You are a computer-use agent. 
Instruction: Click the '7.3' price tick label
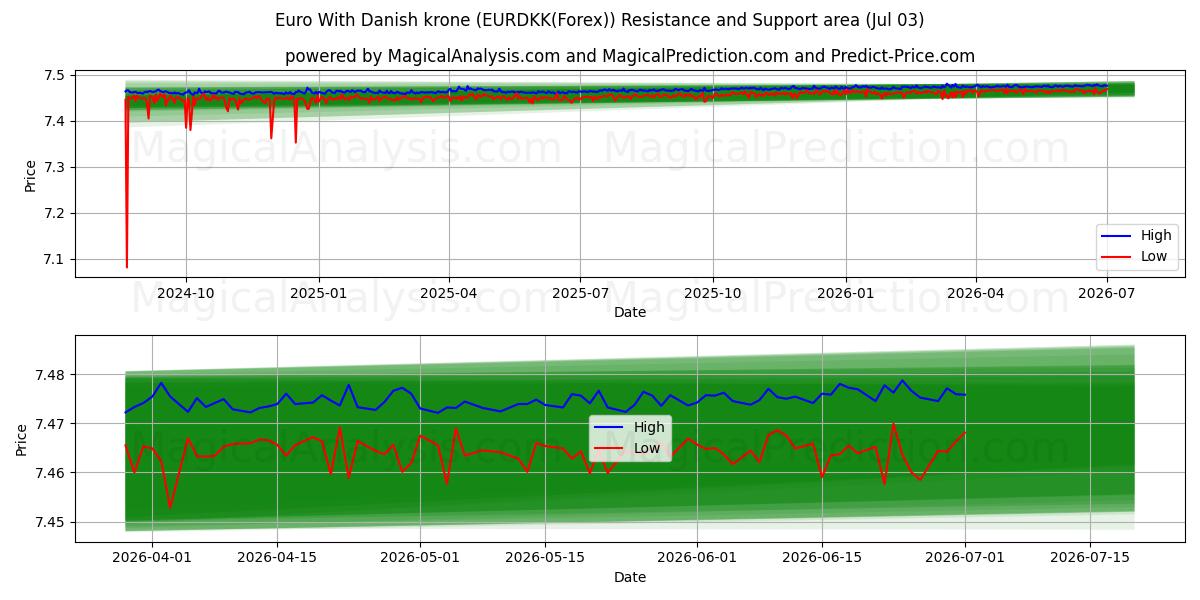tap(56, 167)
